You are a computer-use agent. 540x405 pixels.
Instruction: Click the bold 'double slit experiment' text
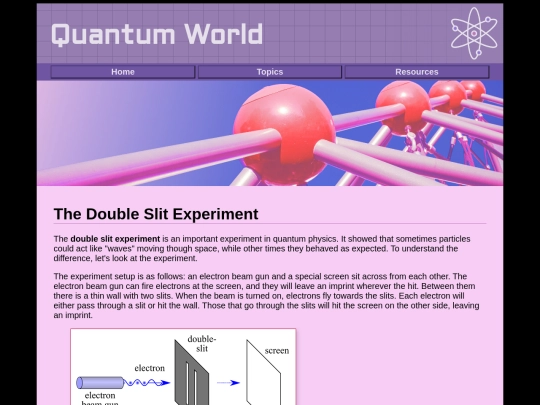pos(115,239)
